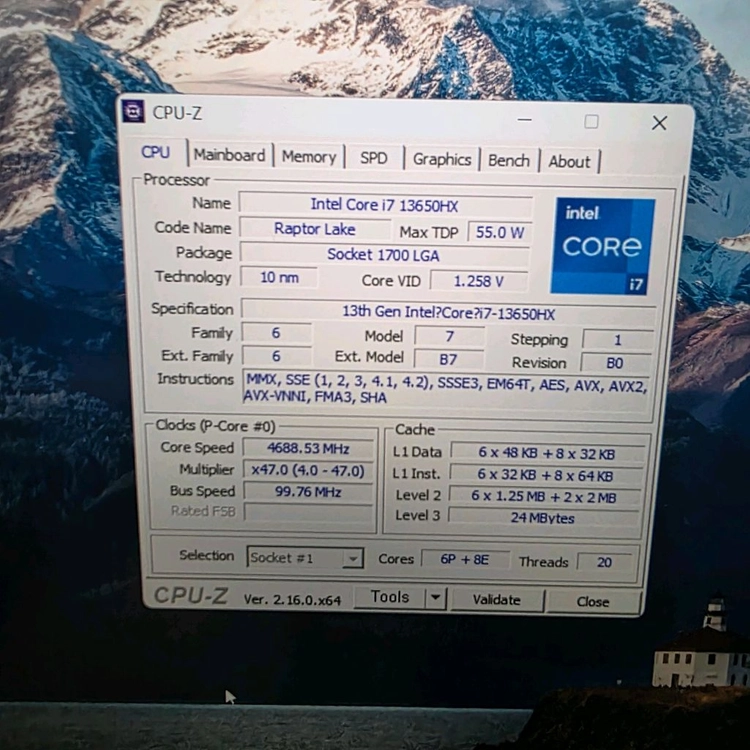Open the Memory tab
Image resolution: width=750 pixels, height=750 pixels.
point(309,157)
